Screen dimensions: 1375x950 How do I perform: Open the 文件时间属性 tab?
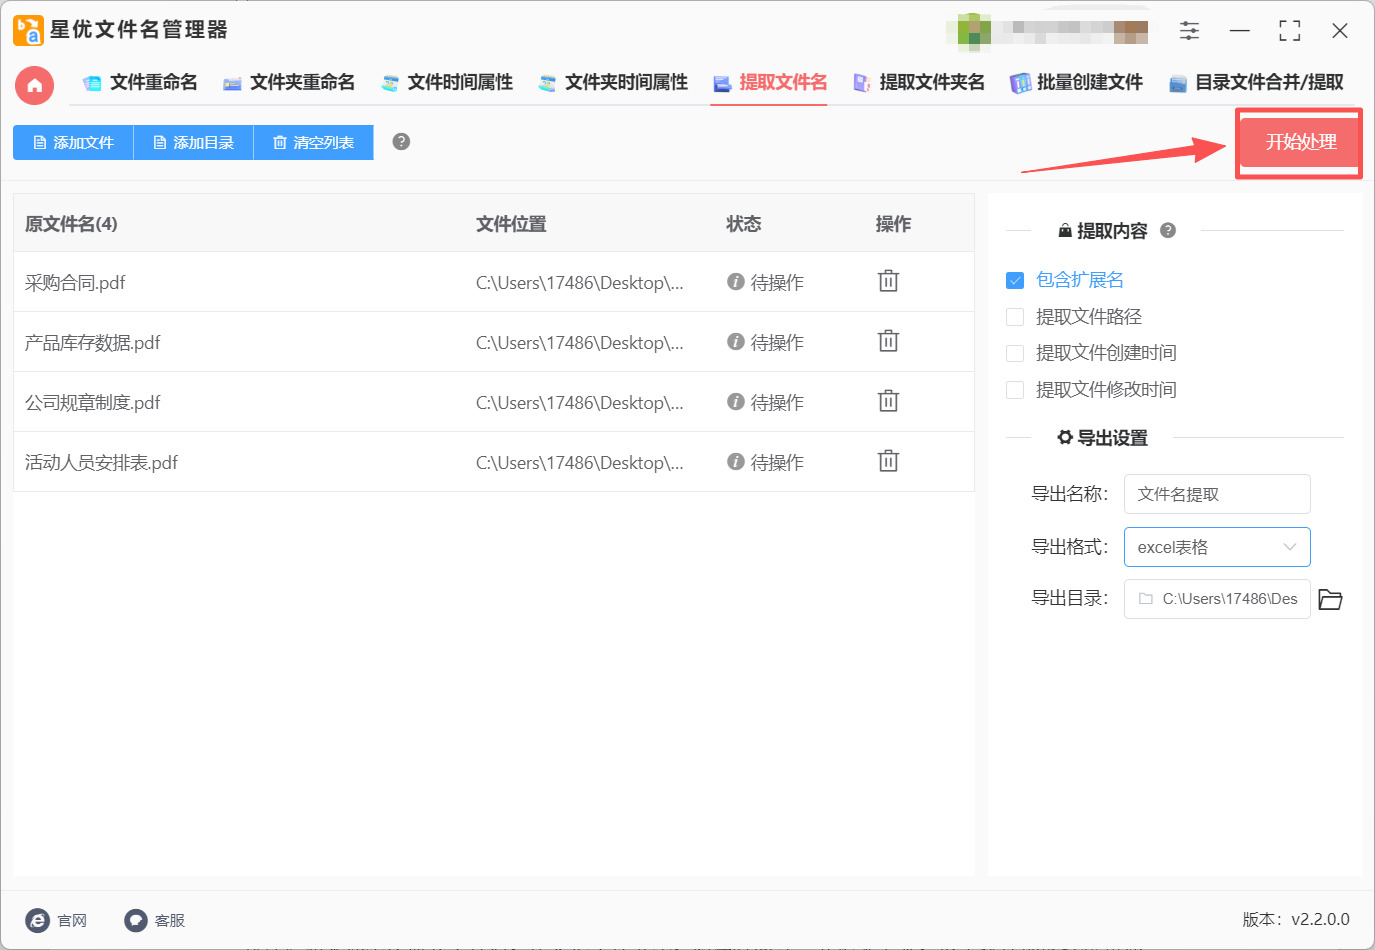[447, 83]
